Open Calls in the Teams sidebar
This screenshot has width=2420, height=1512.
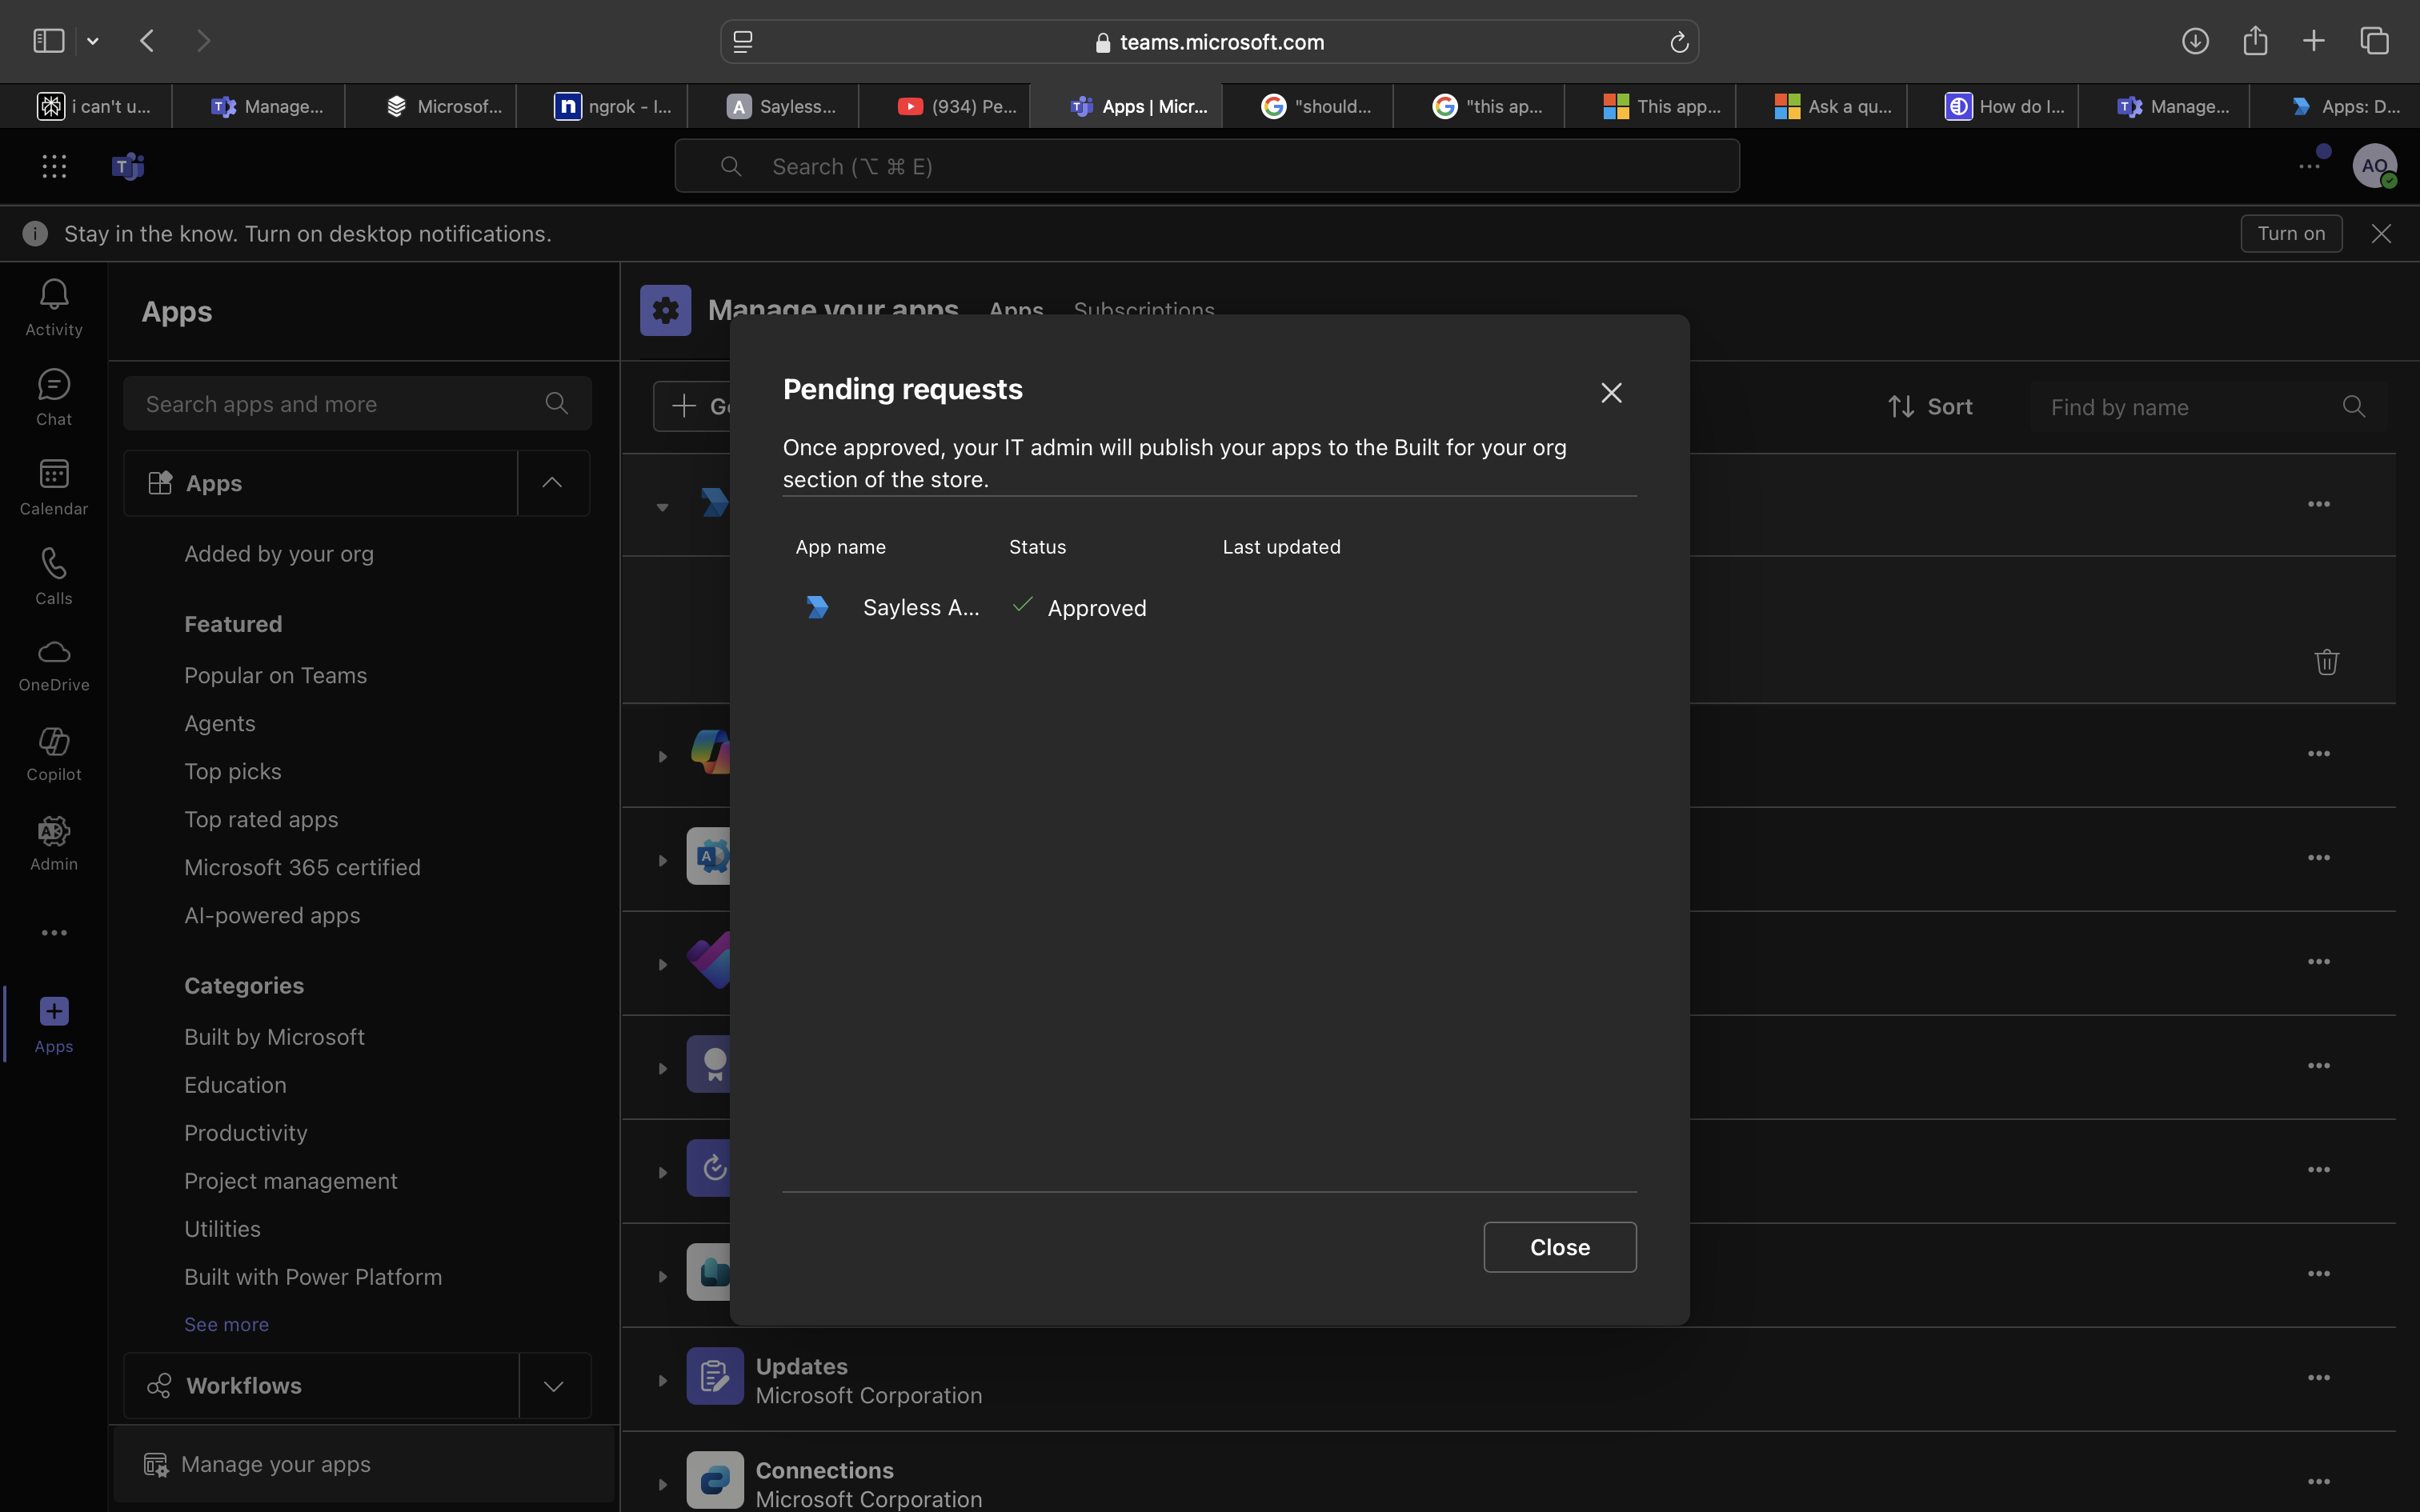point(54,576)
